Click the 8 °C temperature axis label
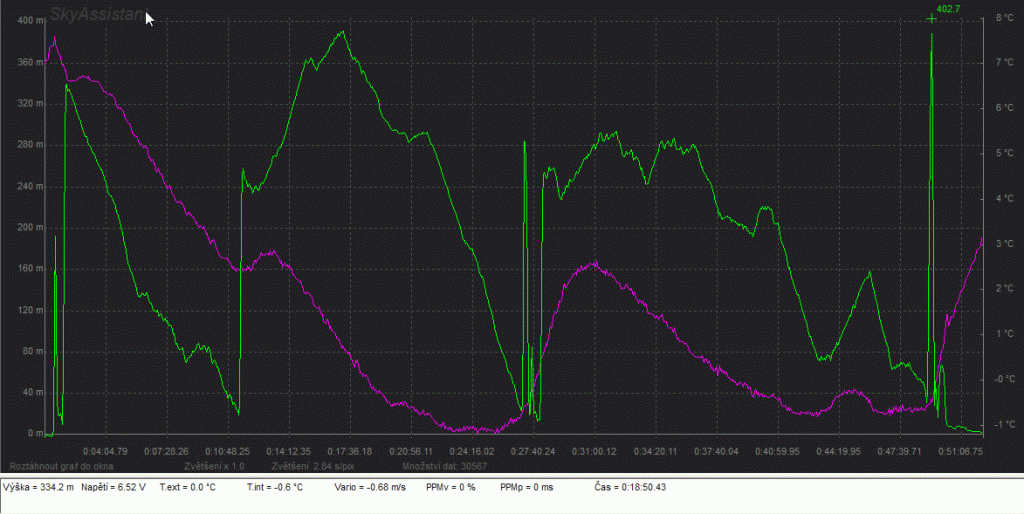 [1001, 18]
